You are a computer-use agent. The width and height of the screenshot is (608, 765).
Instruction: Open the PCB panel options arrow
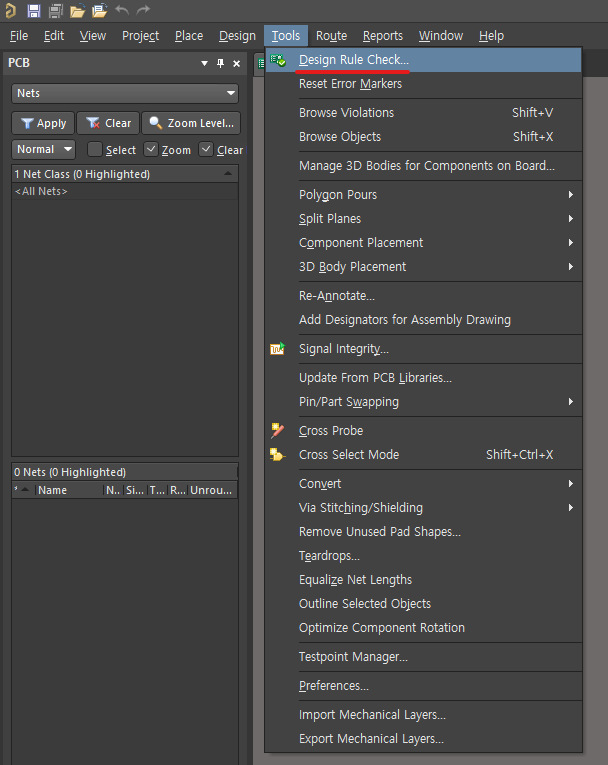pos(204,63)
